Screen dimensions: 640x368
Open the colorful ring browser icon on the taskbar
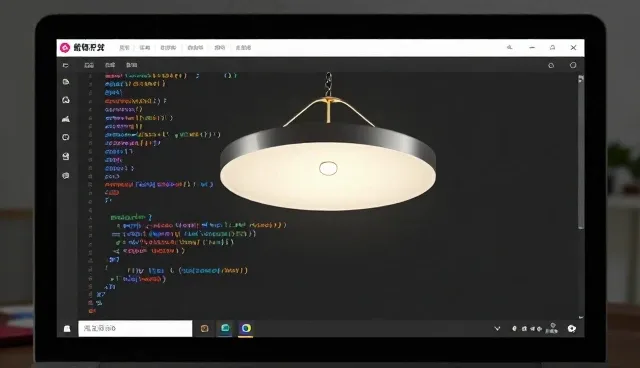[246, 328]
